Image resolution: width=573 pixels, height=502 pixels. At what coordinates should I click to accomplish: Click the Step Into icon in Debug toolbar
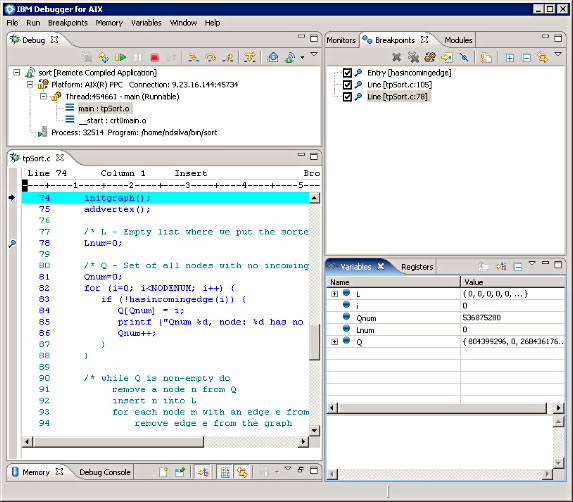(x=193, y=57)
